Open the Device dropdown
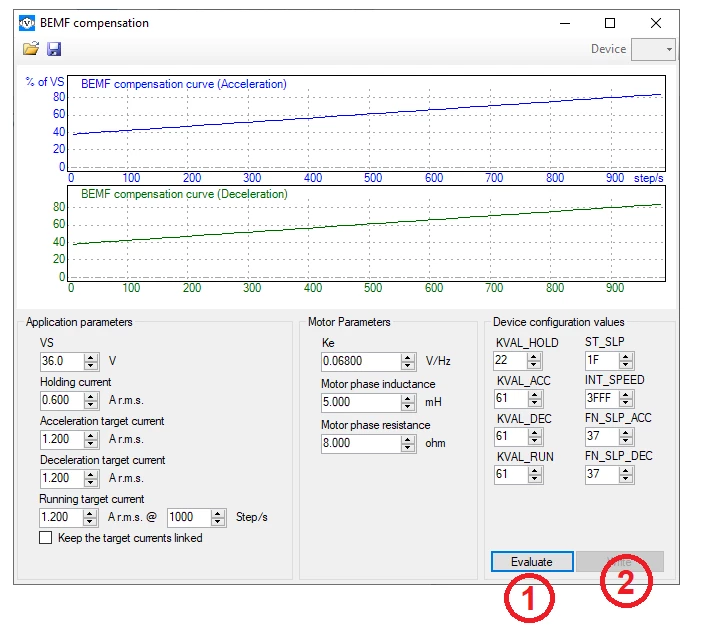Viewport: 704px width, 633px height. tap(653, 49)
